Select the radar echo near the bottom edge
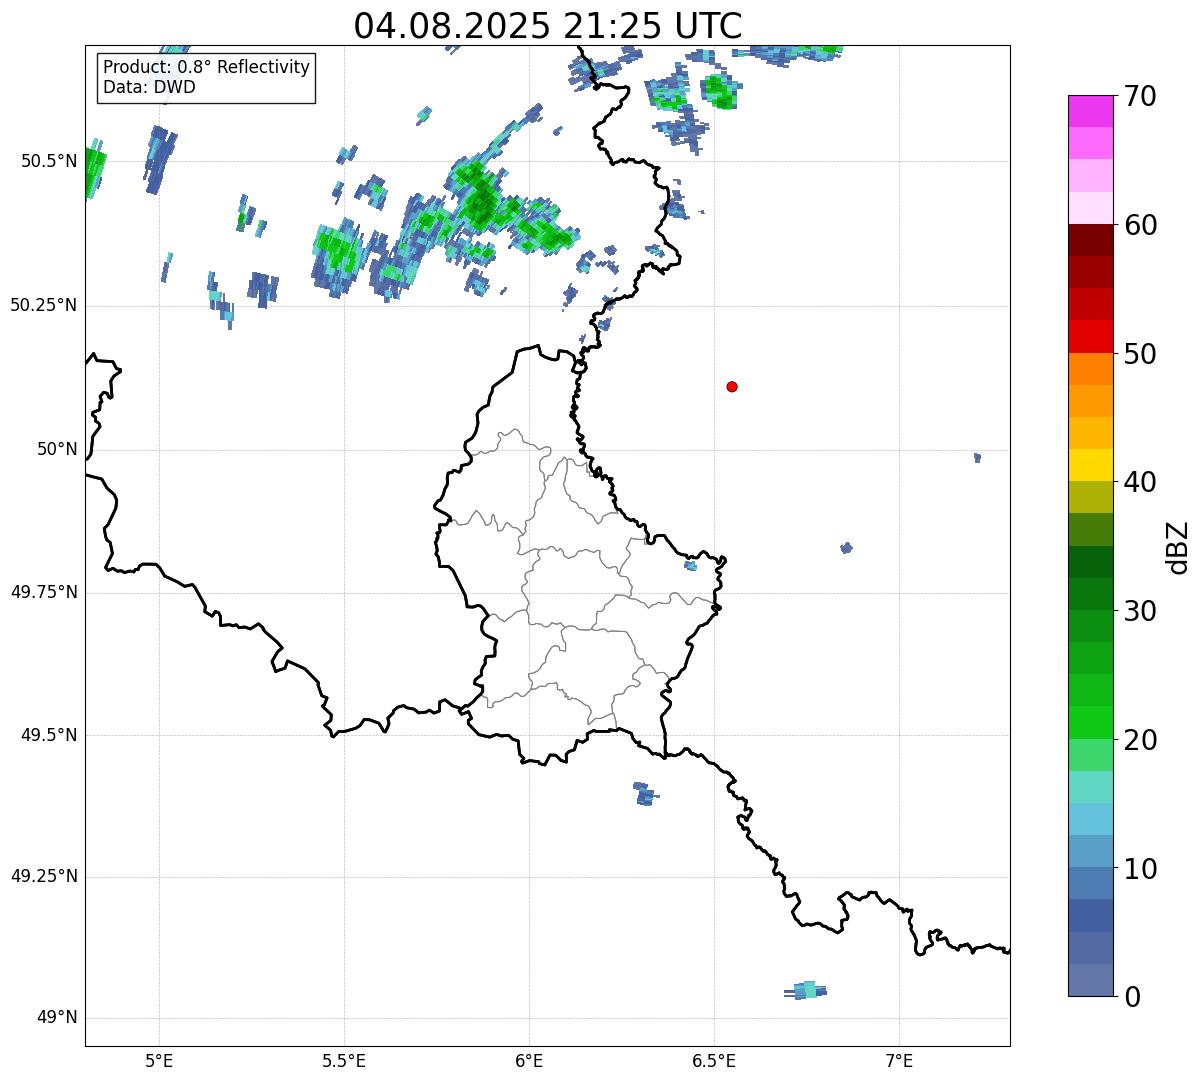This screenshot has height=1081, width=1202. pyautogui.click(x=807, y=991)
